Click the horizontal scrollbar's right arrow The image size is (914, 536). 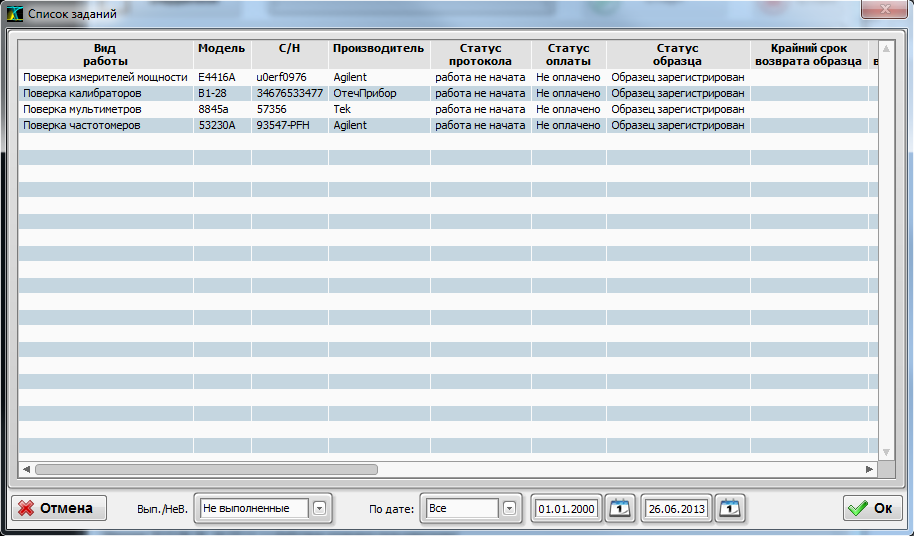click(870, 468)
